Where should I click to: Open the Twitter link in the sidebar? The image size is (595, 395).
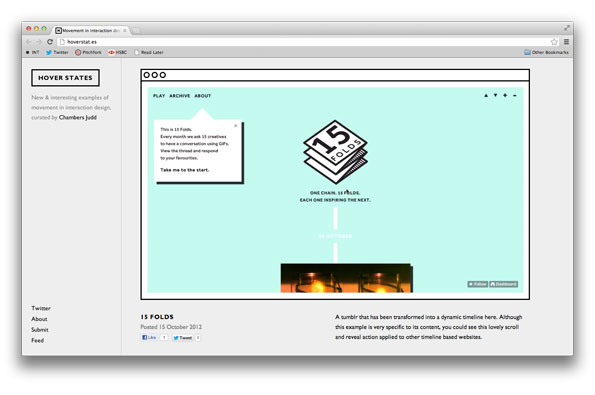coord(41,308)
